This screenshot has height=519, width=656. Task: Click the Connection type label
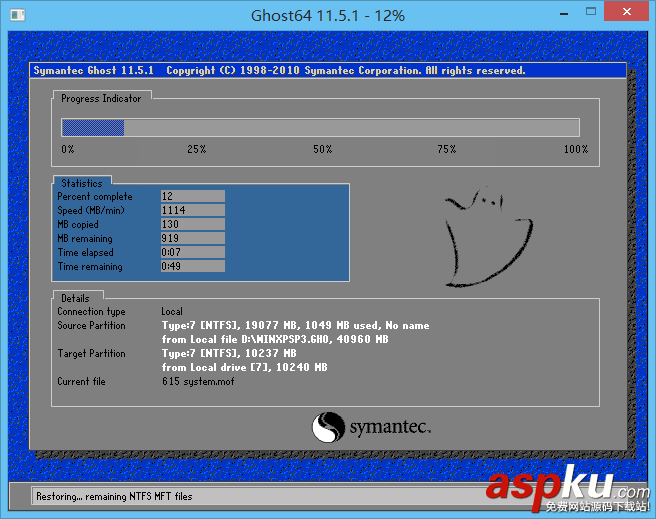[x=91, y=312]
